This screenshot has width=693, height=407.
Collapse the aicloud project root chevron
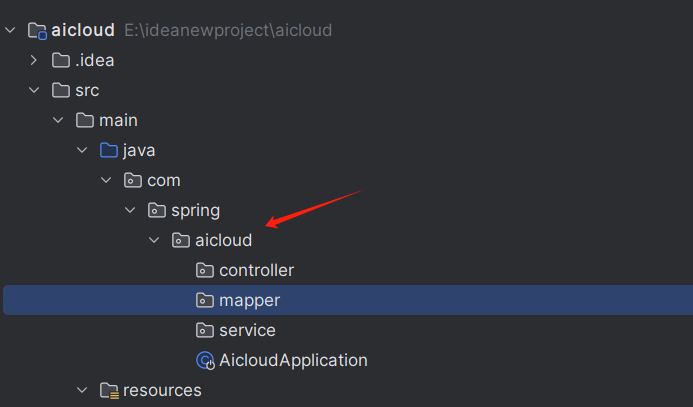click(10, 30)
